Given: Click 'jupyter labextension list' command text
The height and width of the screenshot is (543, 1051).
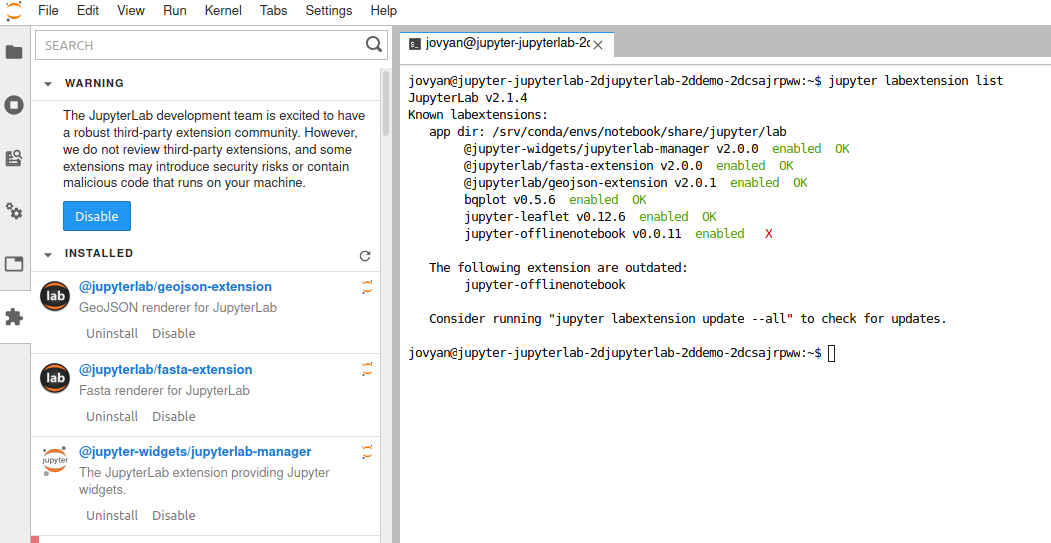Looking at the screenshot, I should (916, 80).
